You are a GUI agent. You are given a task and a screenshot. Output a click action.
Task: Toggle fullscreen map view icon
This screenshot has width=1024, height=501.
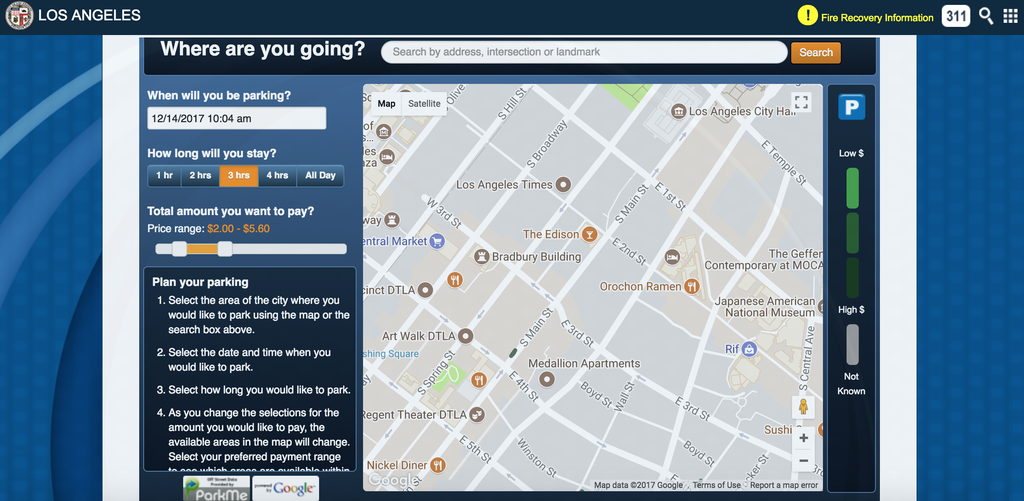tap(801, 102)
